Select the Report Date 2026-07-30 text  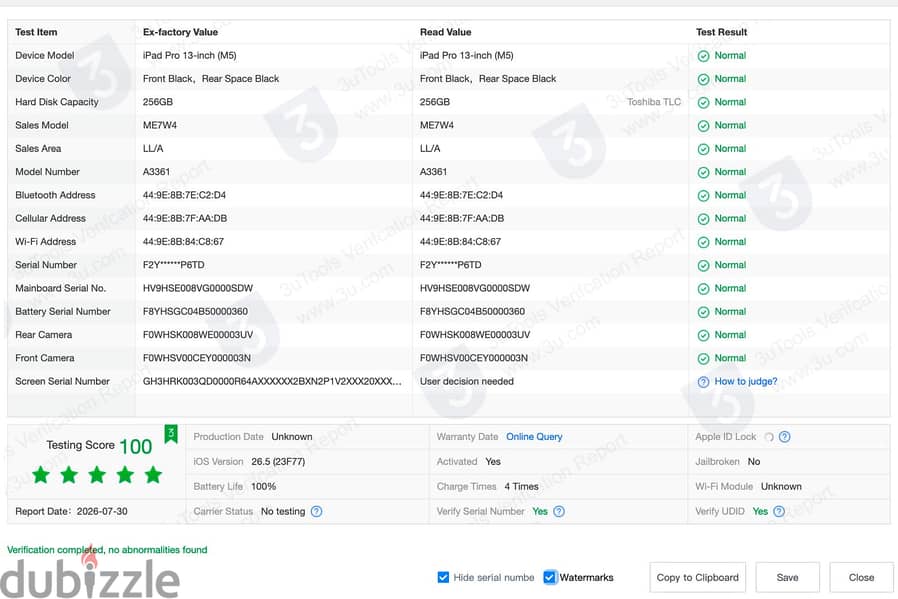71,511
